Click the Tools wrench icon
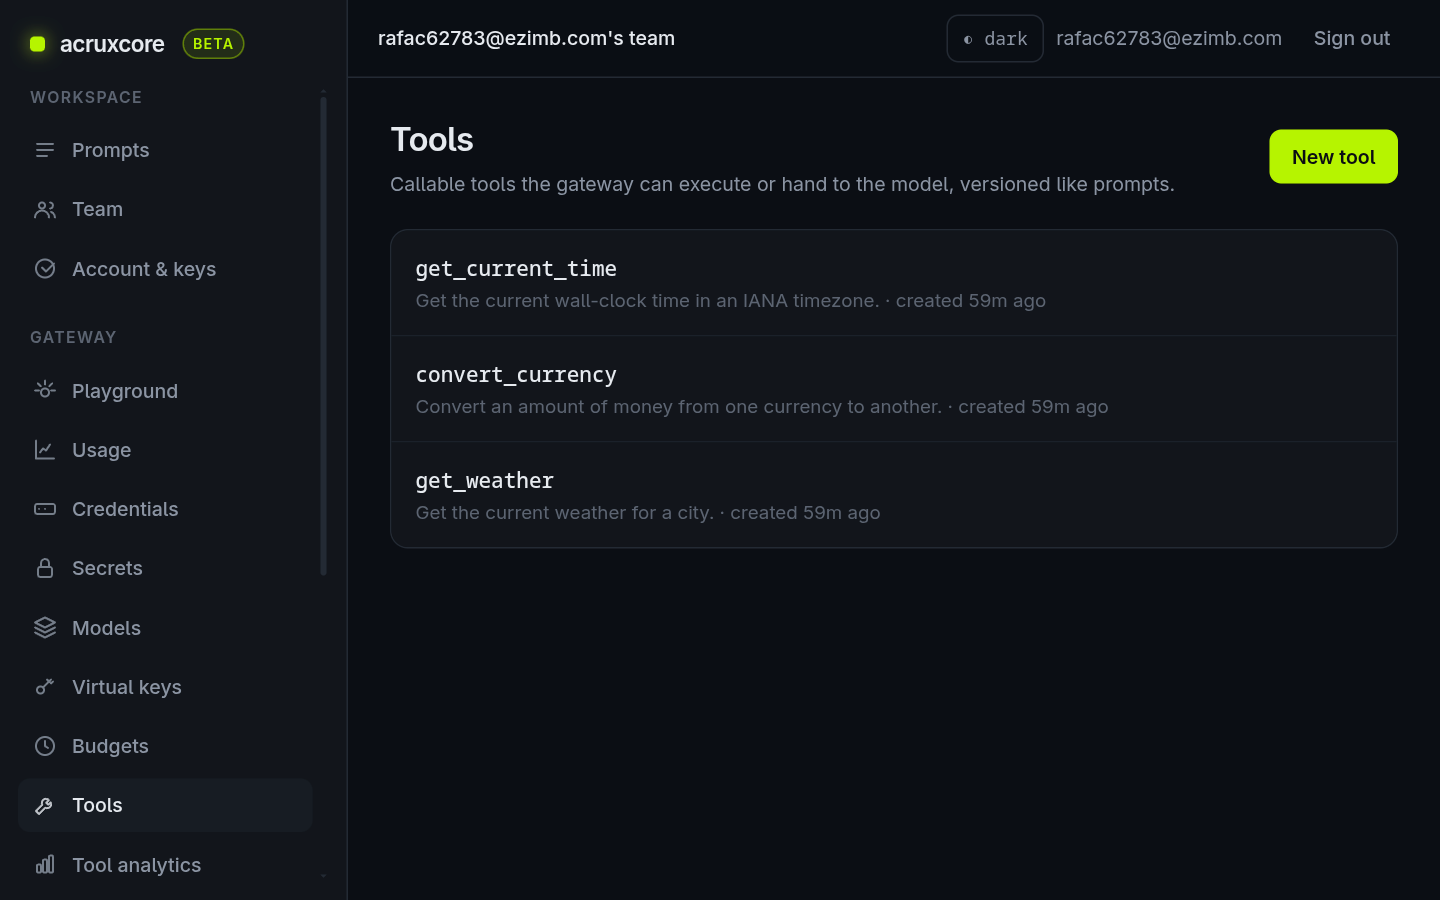Screen dimensions: 1440x900 tap(45, 805)
